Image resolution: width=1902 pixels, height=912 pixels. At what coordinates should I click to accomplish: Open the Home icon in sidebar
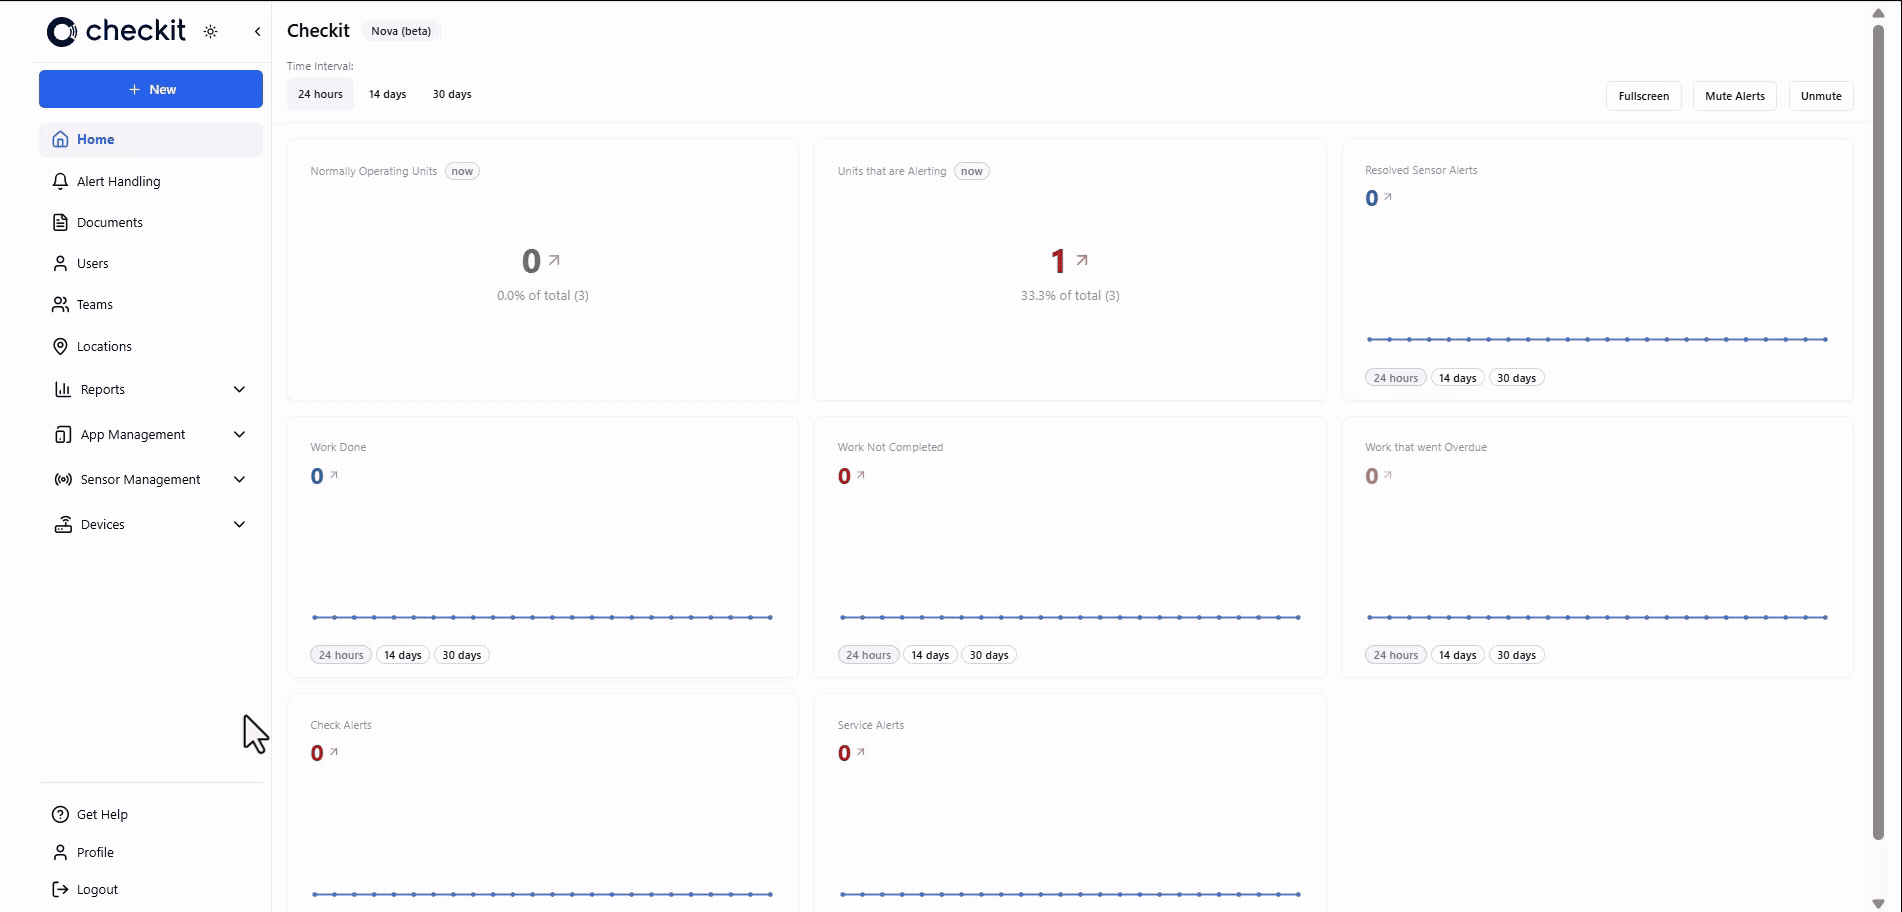[x=60, y=139]
